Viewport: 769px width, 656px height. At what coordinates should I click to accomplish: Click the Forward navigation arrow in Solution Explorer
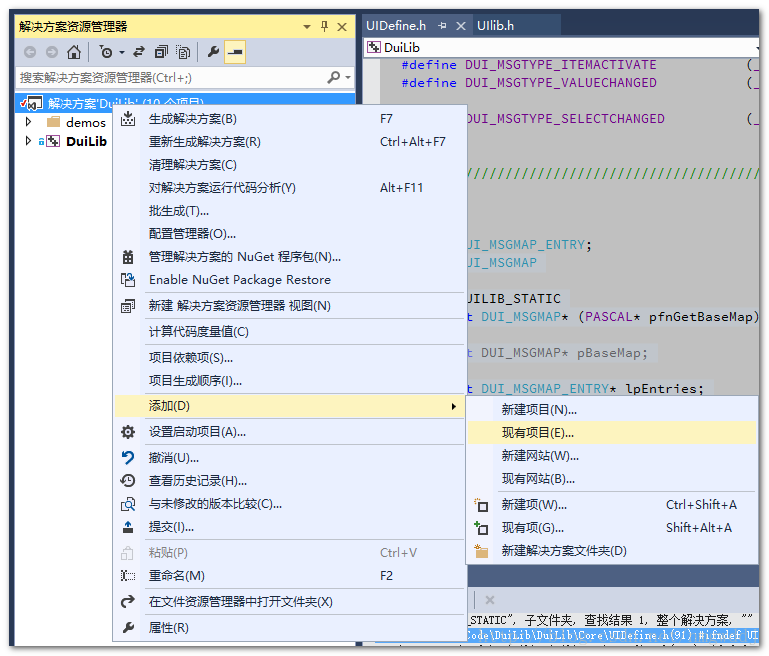tap(51, 52)
